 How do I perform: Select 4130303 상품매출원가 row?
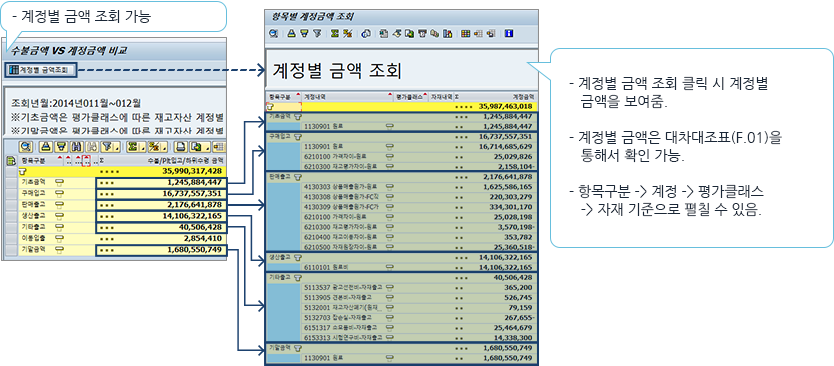point(419,186)
